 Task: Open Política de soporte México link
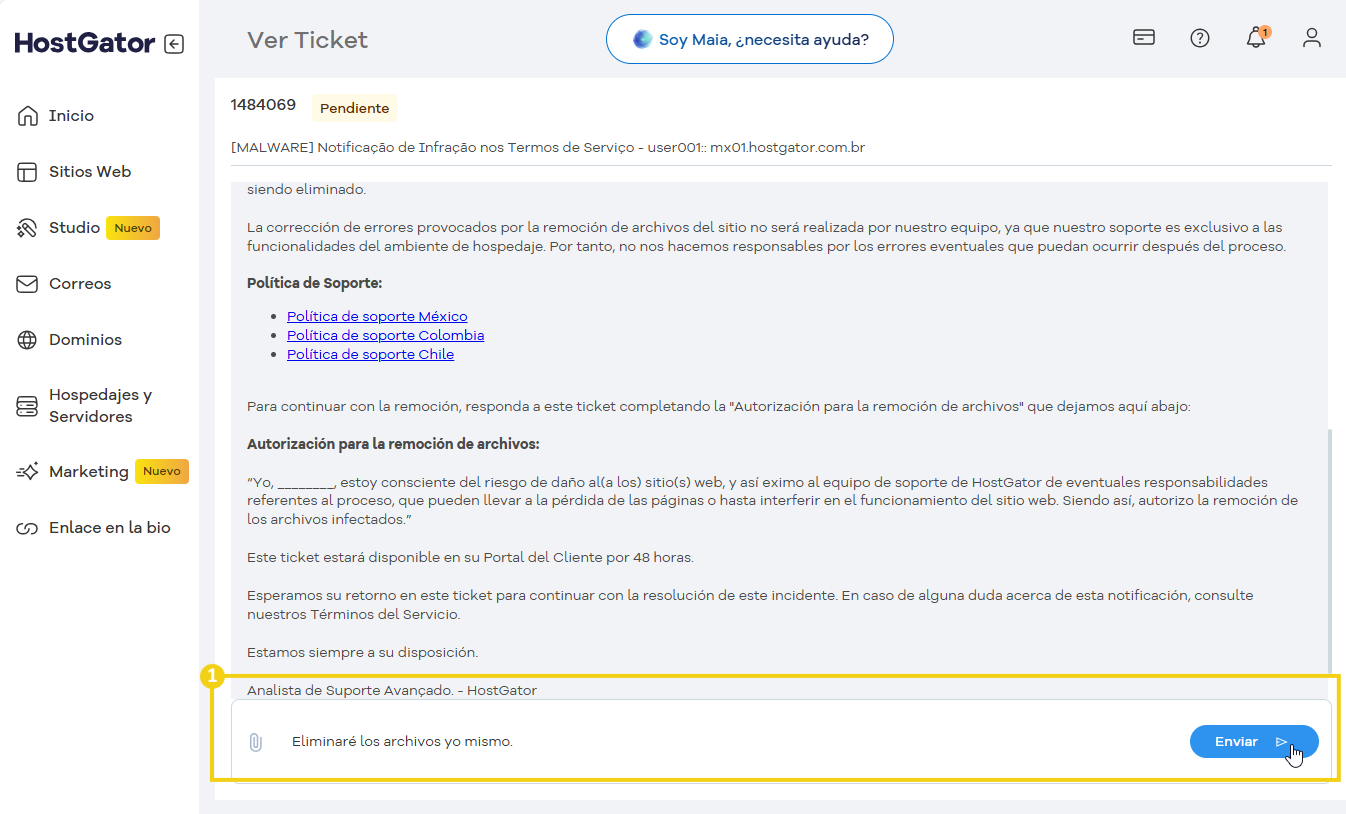[x=377, y=317]
